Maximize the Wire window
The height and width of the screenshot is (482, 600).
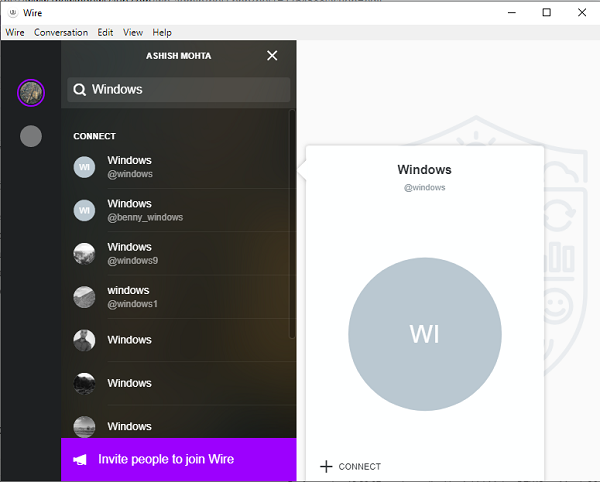(x=547, y=13)
